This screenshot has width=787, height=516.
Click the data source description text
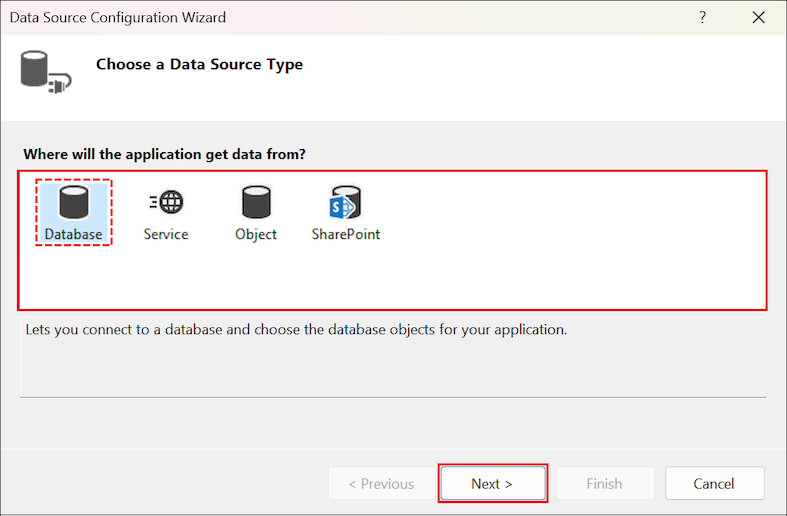point(294,329)
